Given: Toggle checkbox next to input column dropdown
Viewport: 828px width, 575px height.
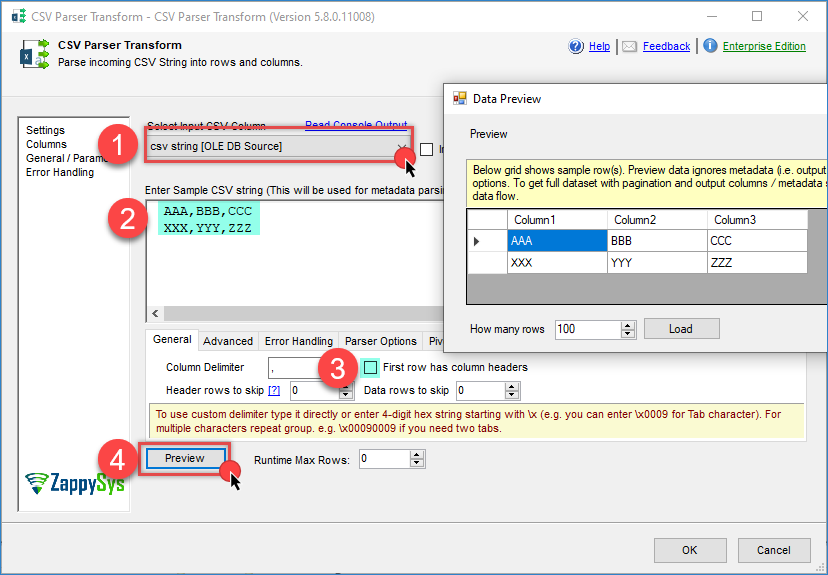Looking at the screenshot, I should pos(427,149).
